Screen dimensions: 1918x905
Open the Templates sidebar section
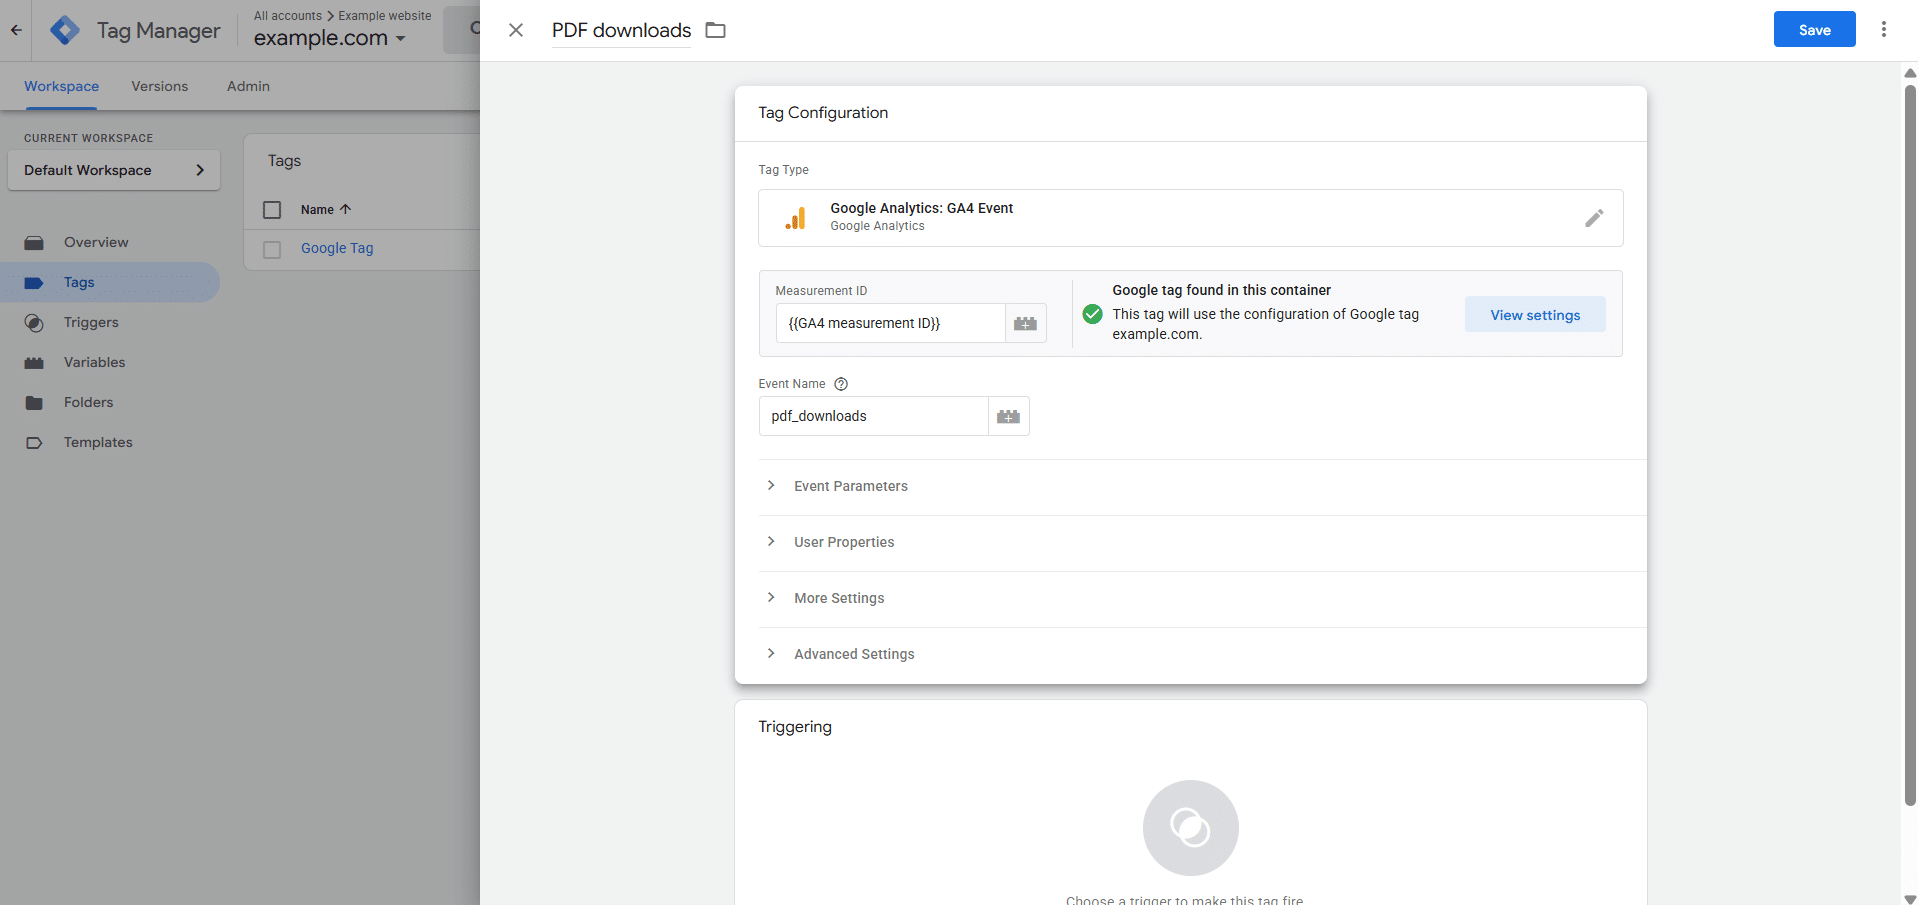pyautogui.click(x=97, y=442)
